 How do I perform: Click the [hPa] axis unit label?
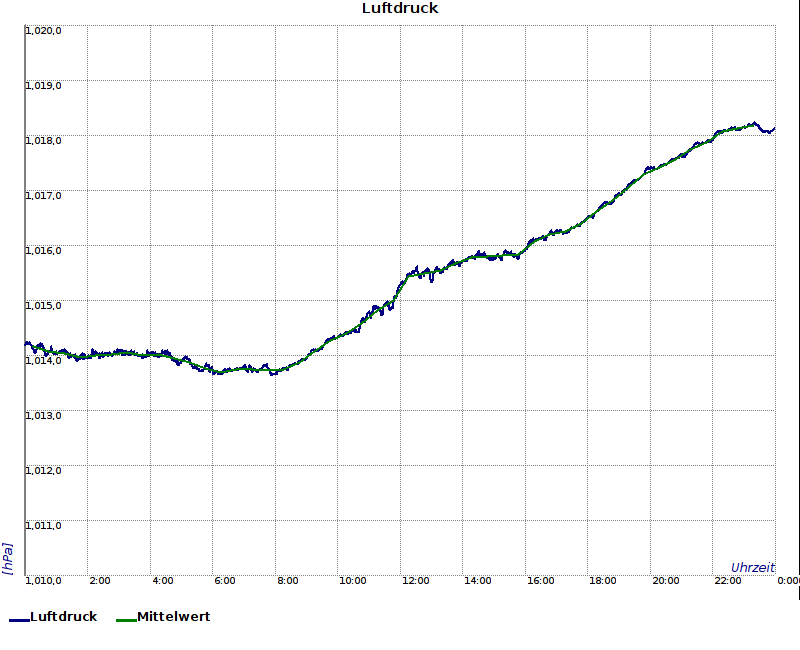pos(7,559)
